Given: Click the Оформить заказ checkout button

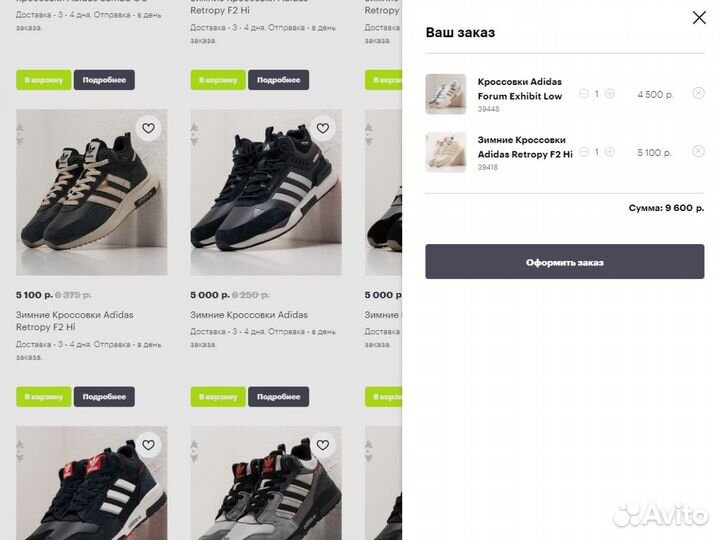Looking at the screenshot, I should coord(564,262).
